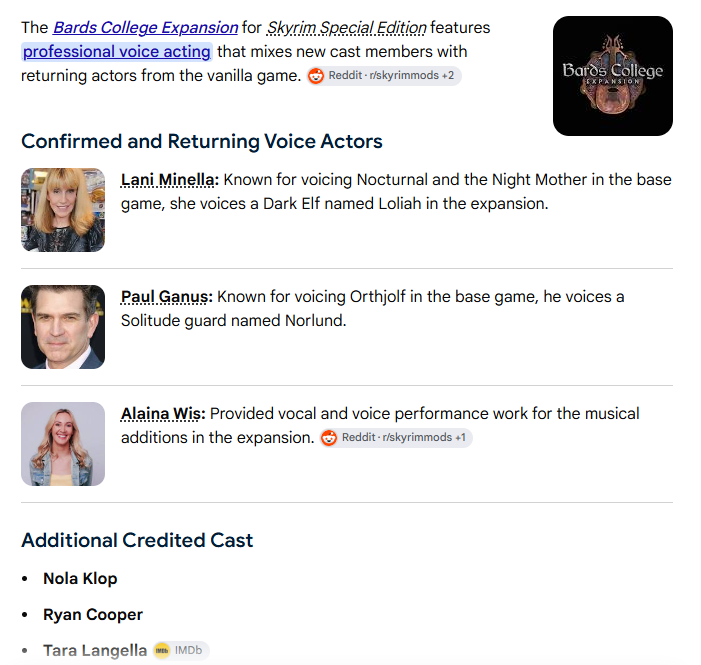
Task: Click the Confirmed and Returning Voice Actors heading
Action: [x=202, y=142]
